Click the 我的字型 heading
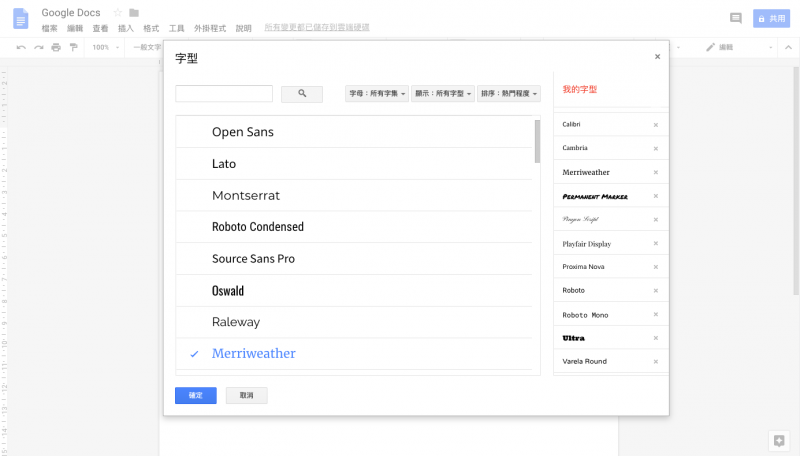Screen dimensions: 800x456 click(580, 89)
